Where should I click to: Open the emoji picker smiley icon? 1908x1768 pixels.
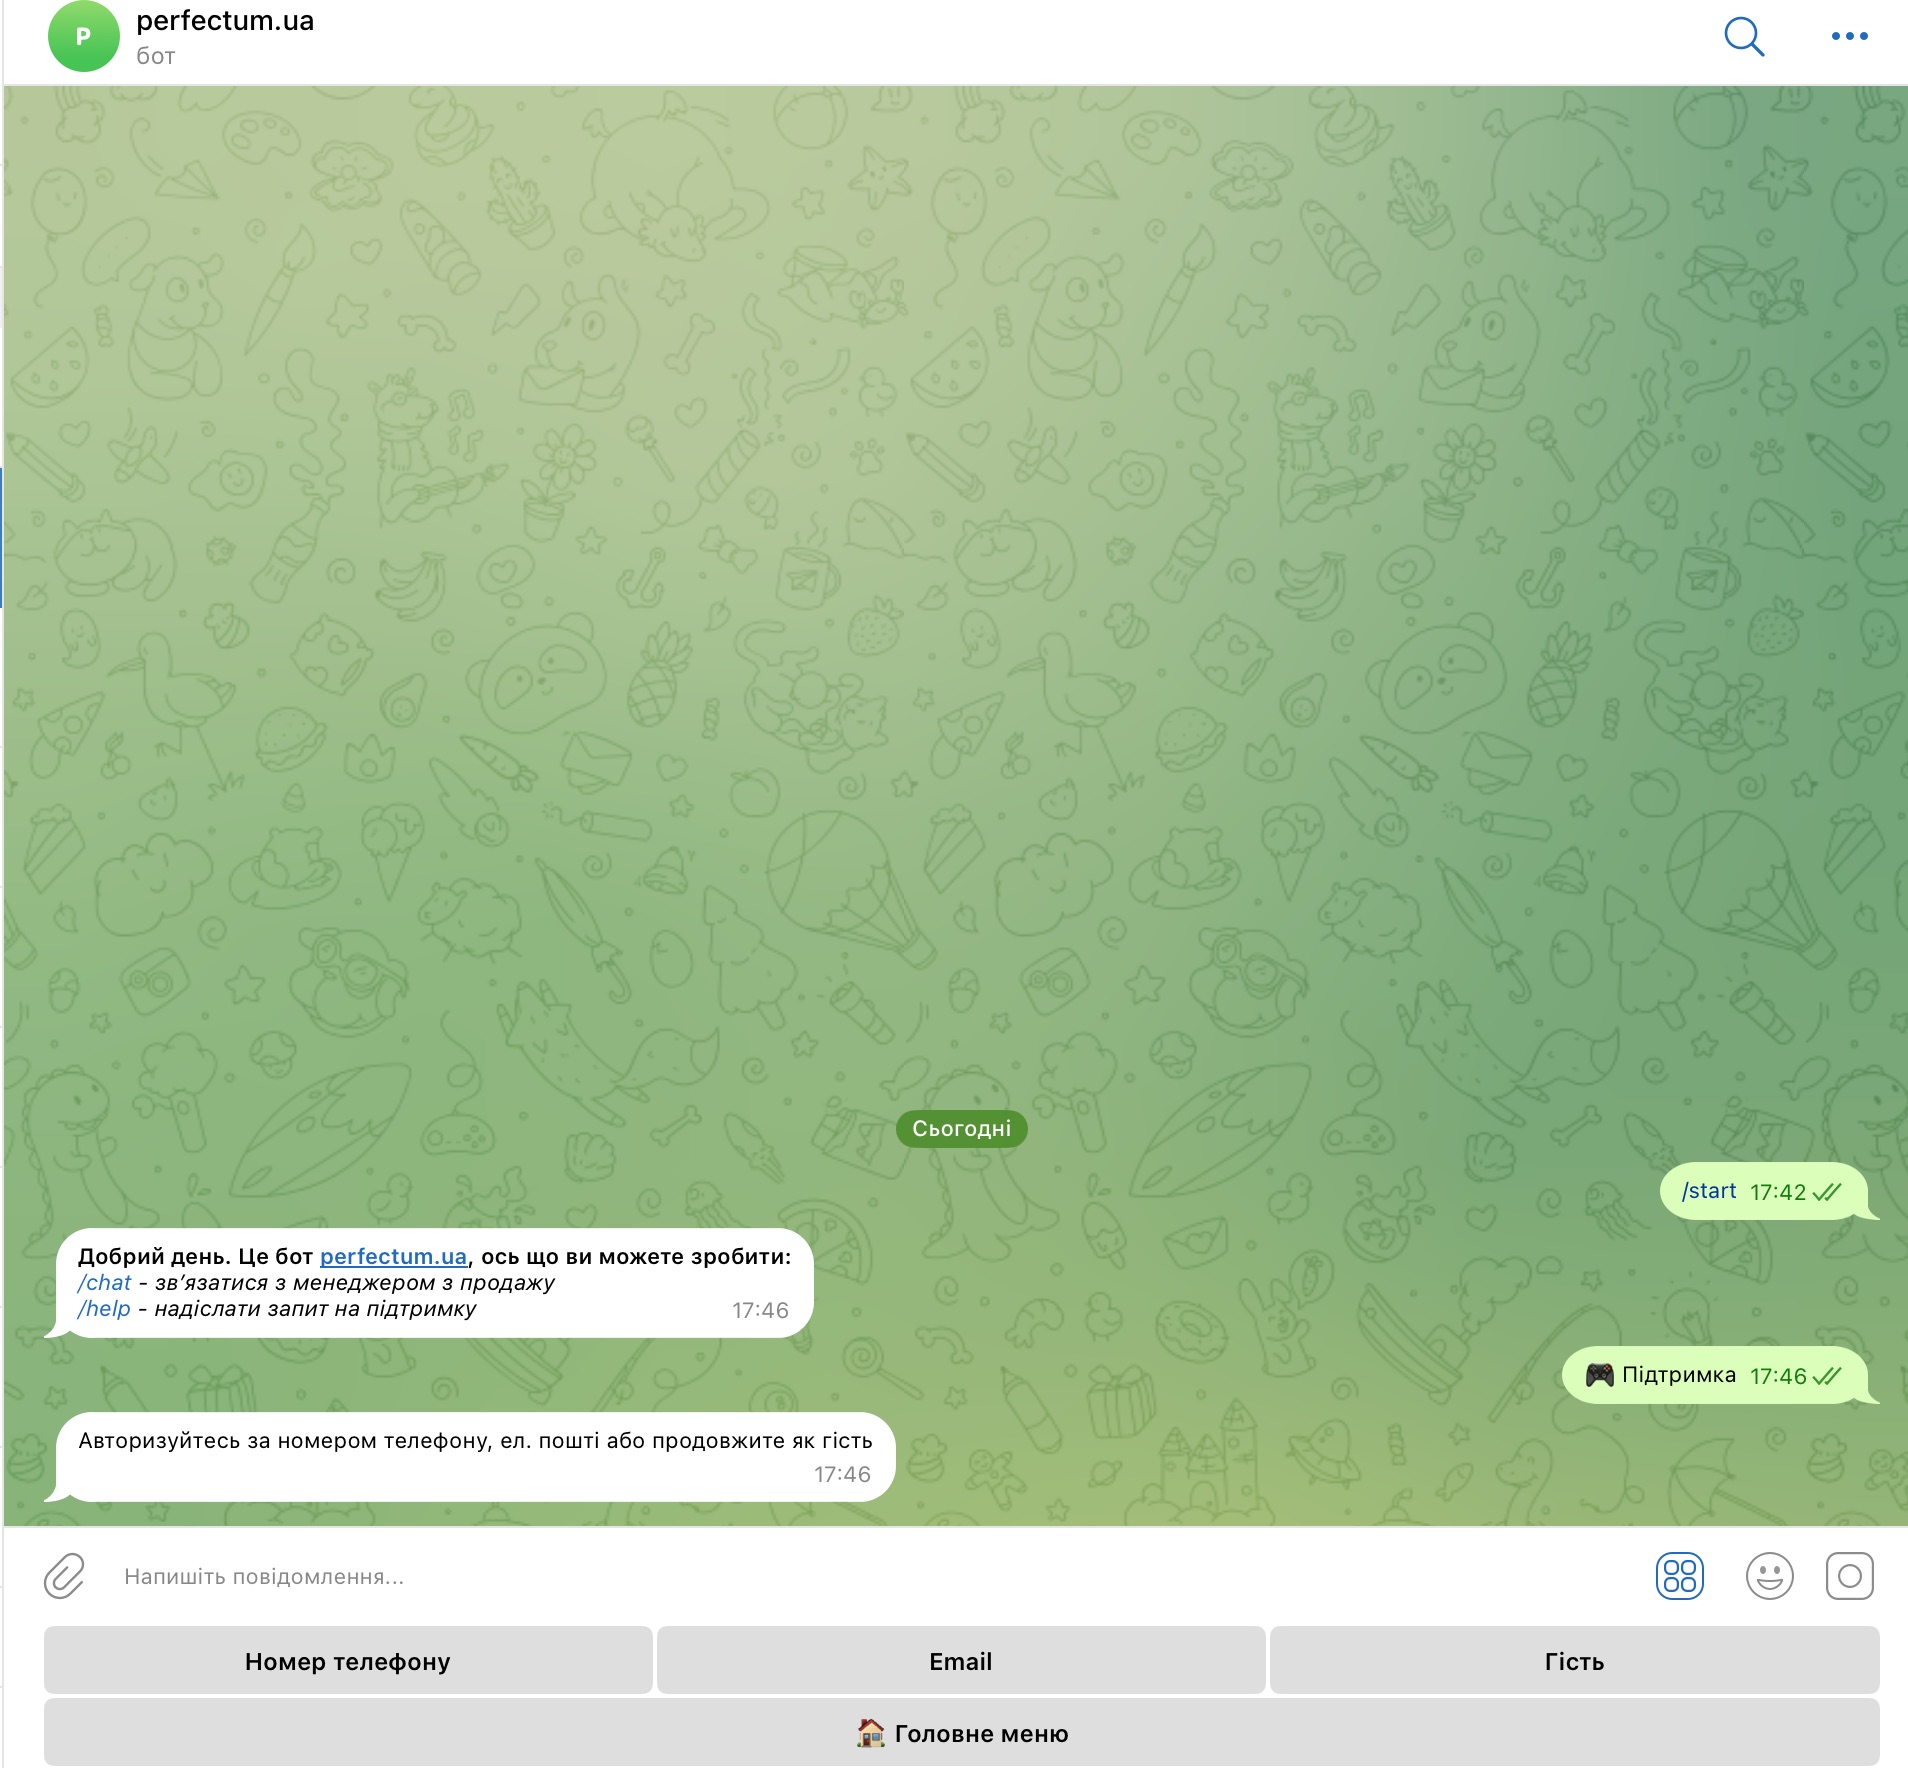pos(1769,1576)
